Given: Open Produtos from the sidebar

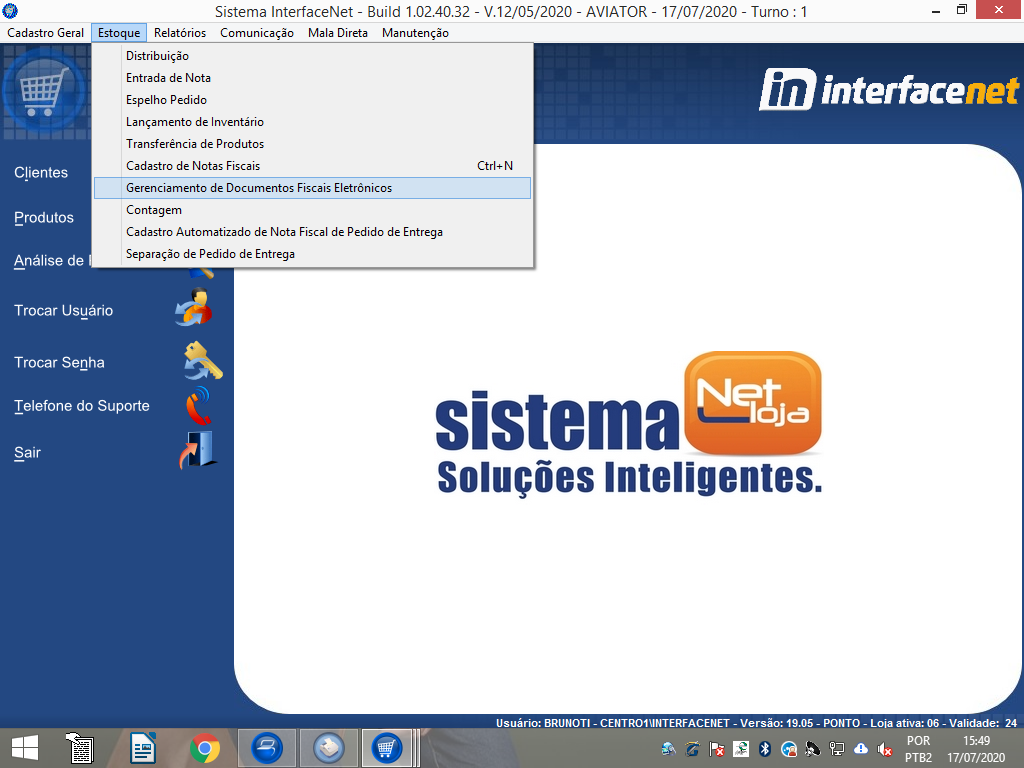Looking at the screenshot, I should pyautogui.click(x=44, y=218).
